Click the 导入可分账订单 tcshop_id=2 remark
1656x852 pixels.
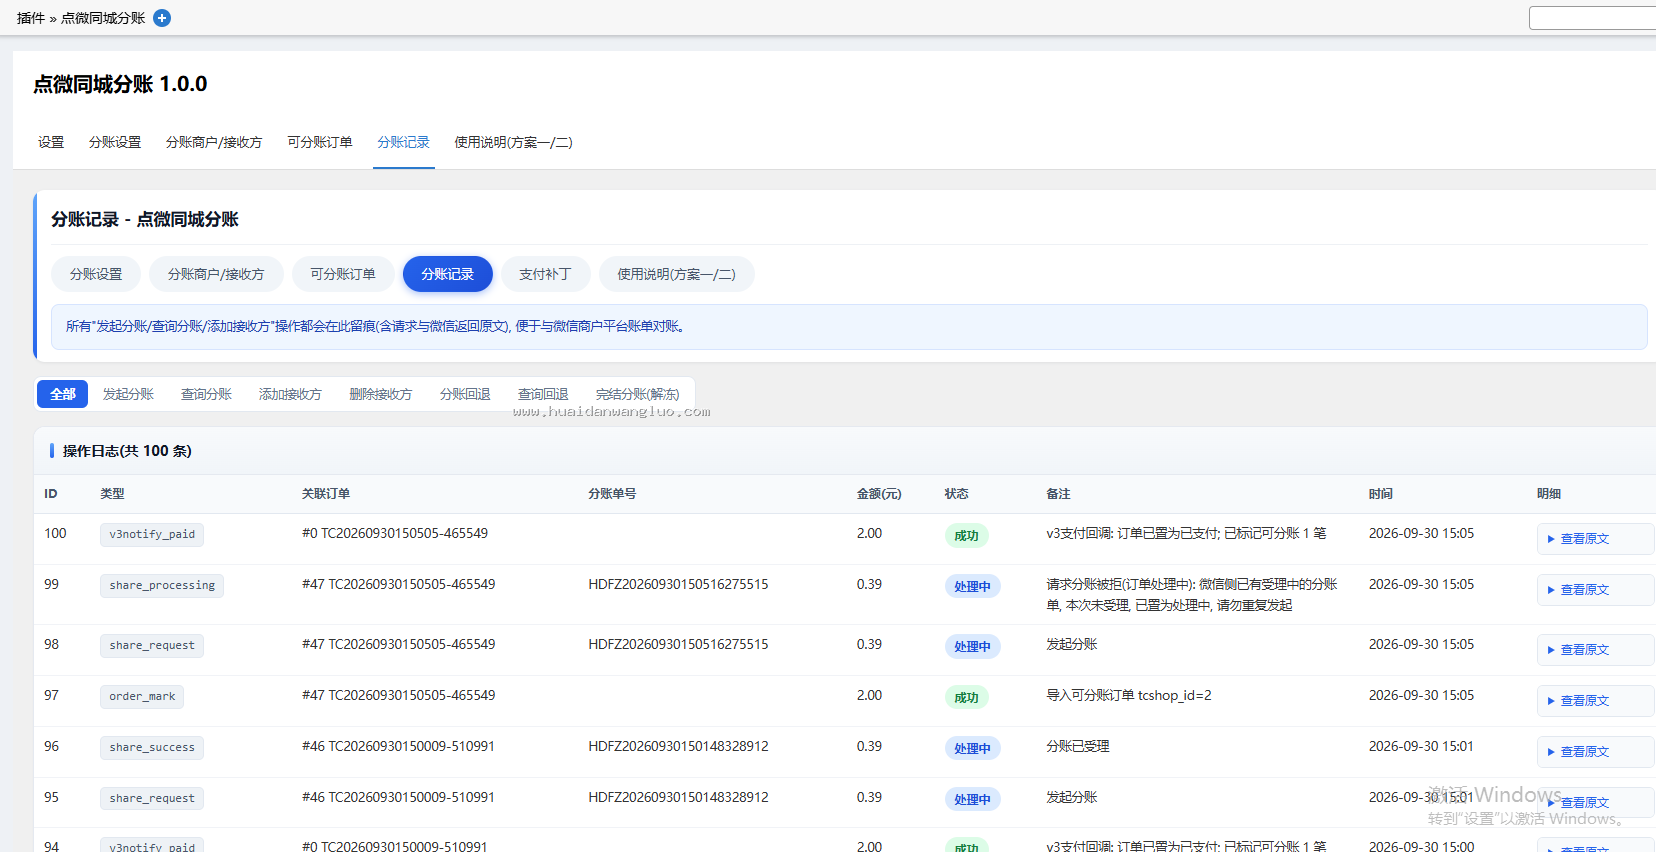click(x=1129, y=696)
